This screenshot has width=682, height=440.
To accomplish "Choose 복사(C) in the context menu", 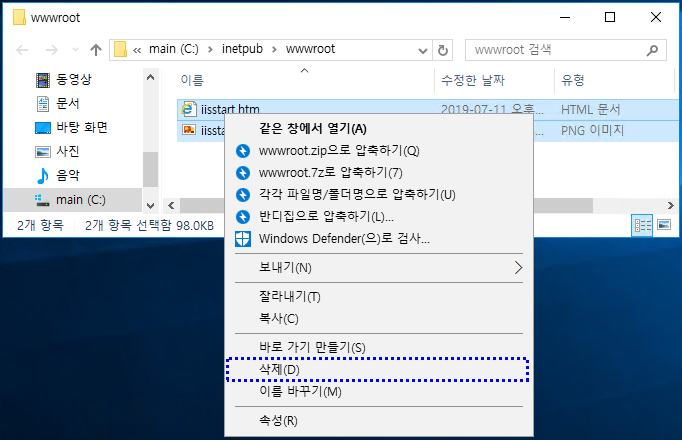I will (378, 319).
